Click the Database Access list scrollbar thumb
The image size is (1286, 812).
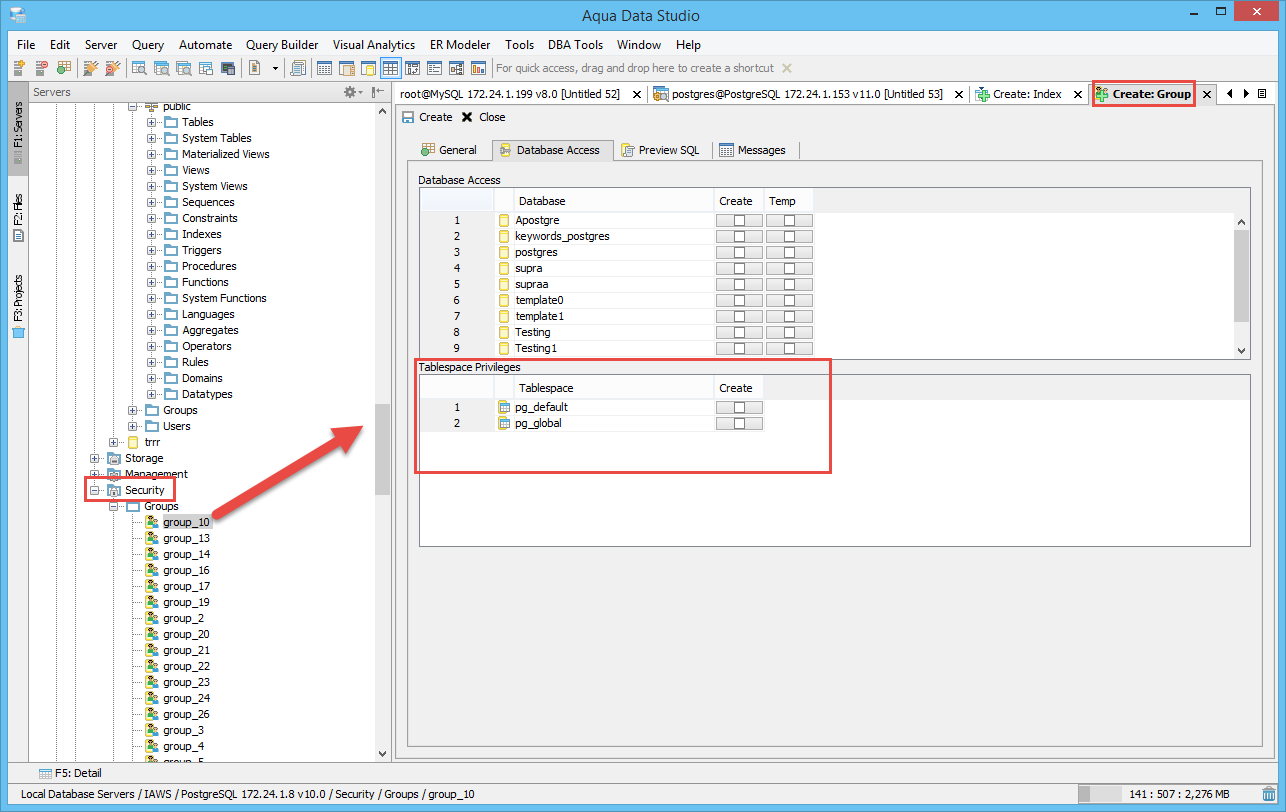coord(1242,275)
